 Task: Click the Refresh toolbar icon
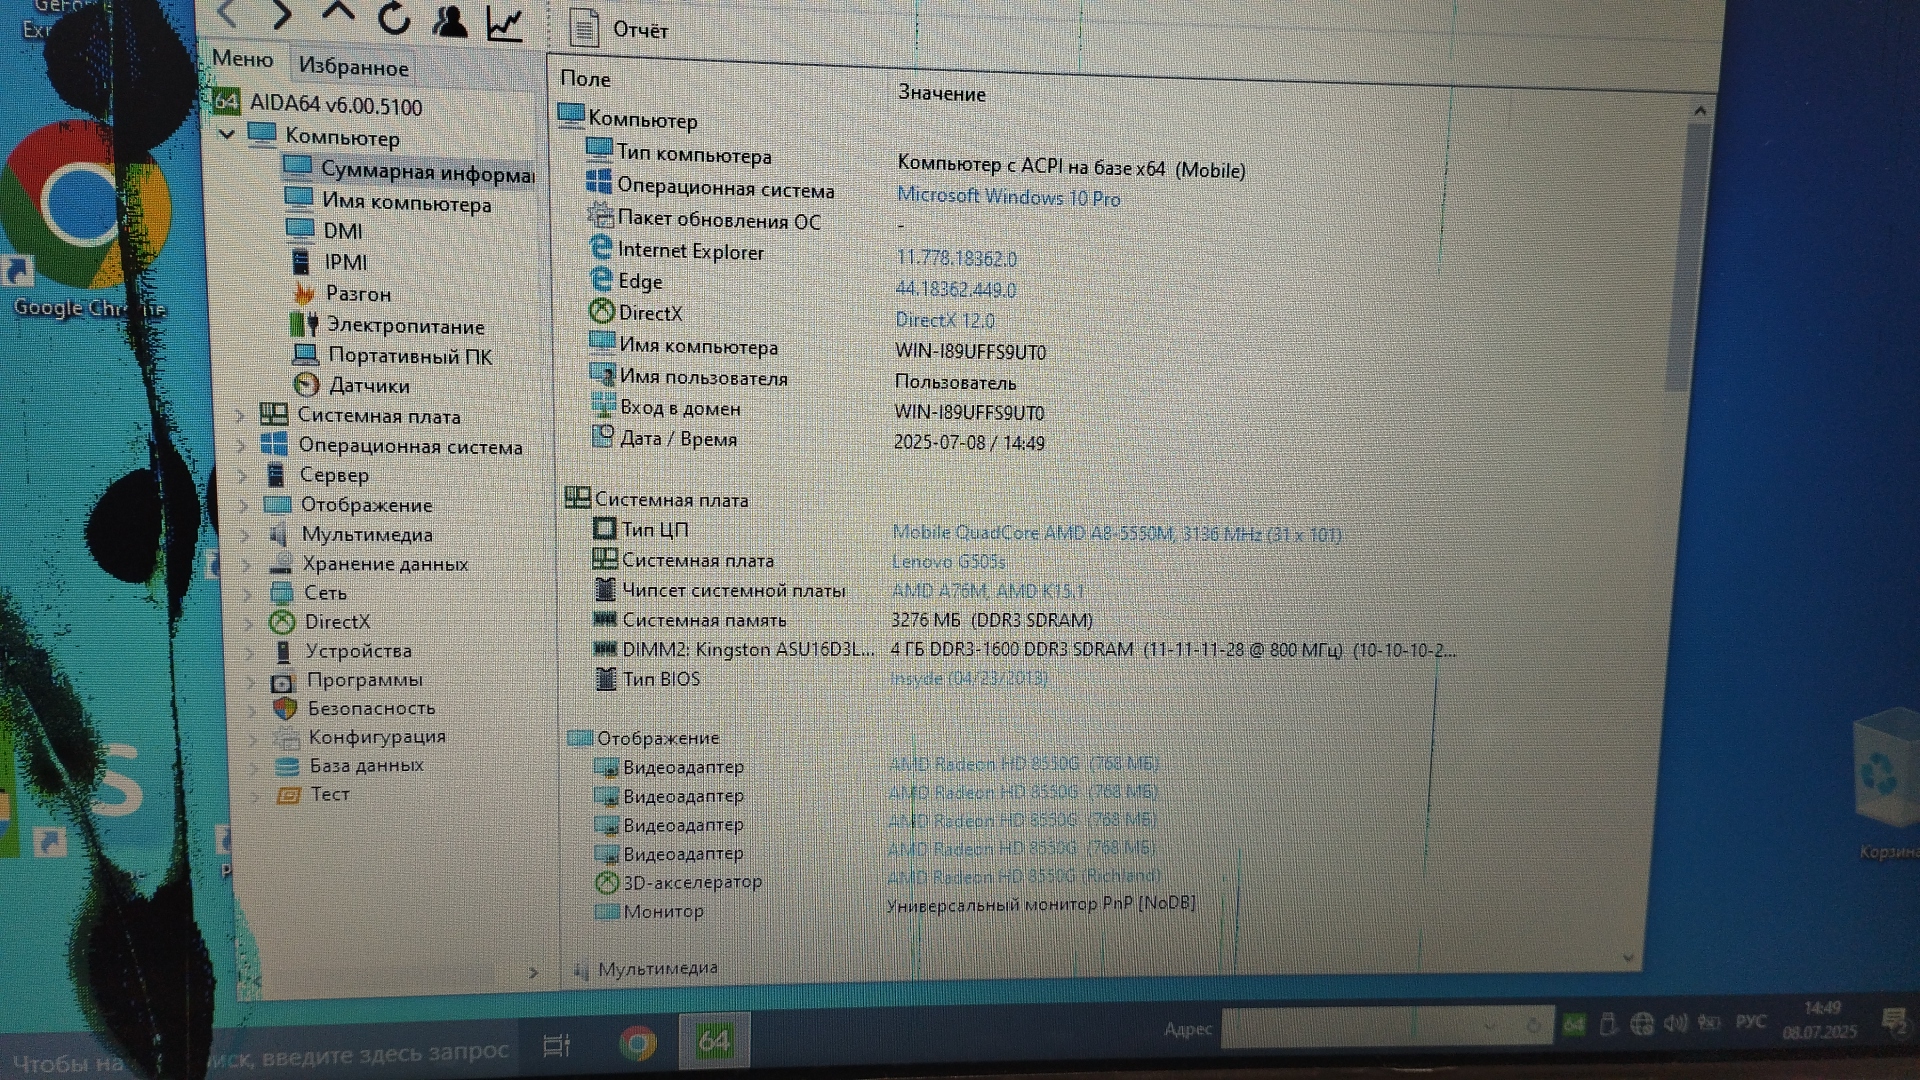coord(394,17)
